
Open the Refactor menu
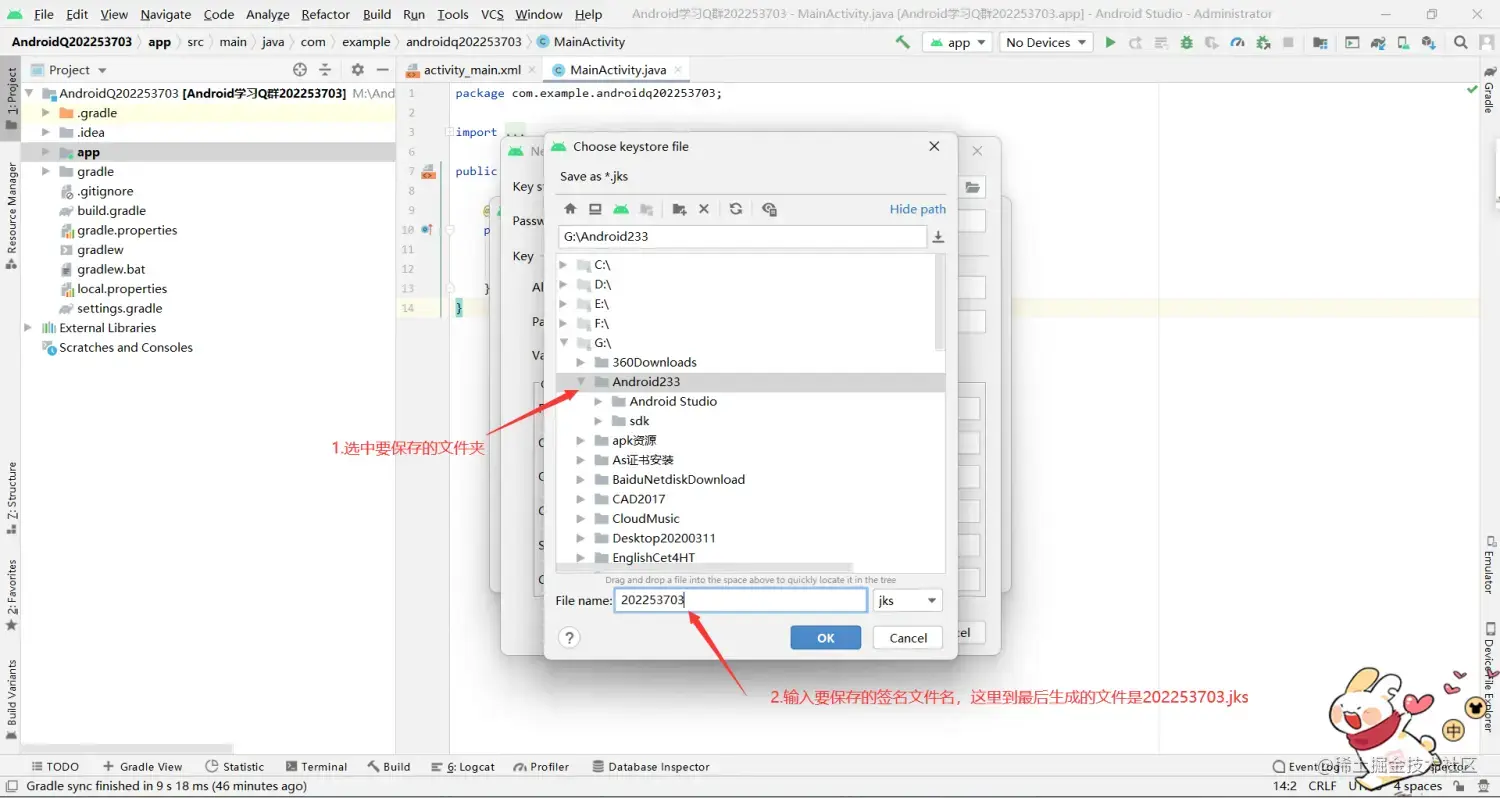[x=325, y=14]
